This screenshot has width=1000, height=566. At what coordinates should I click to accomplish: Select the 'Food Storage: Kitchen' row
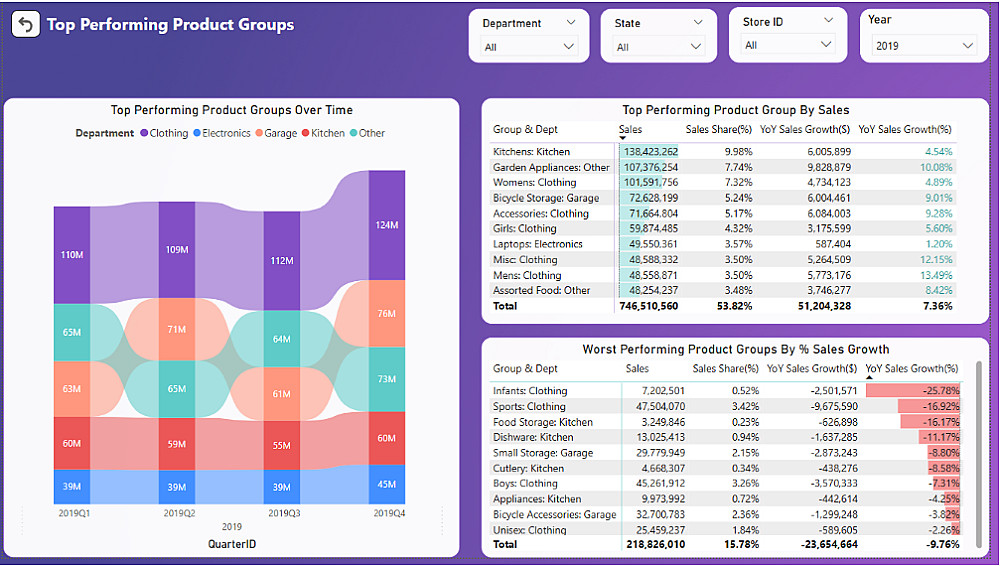(x=726, y=422)
